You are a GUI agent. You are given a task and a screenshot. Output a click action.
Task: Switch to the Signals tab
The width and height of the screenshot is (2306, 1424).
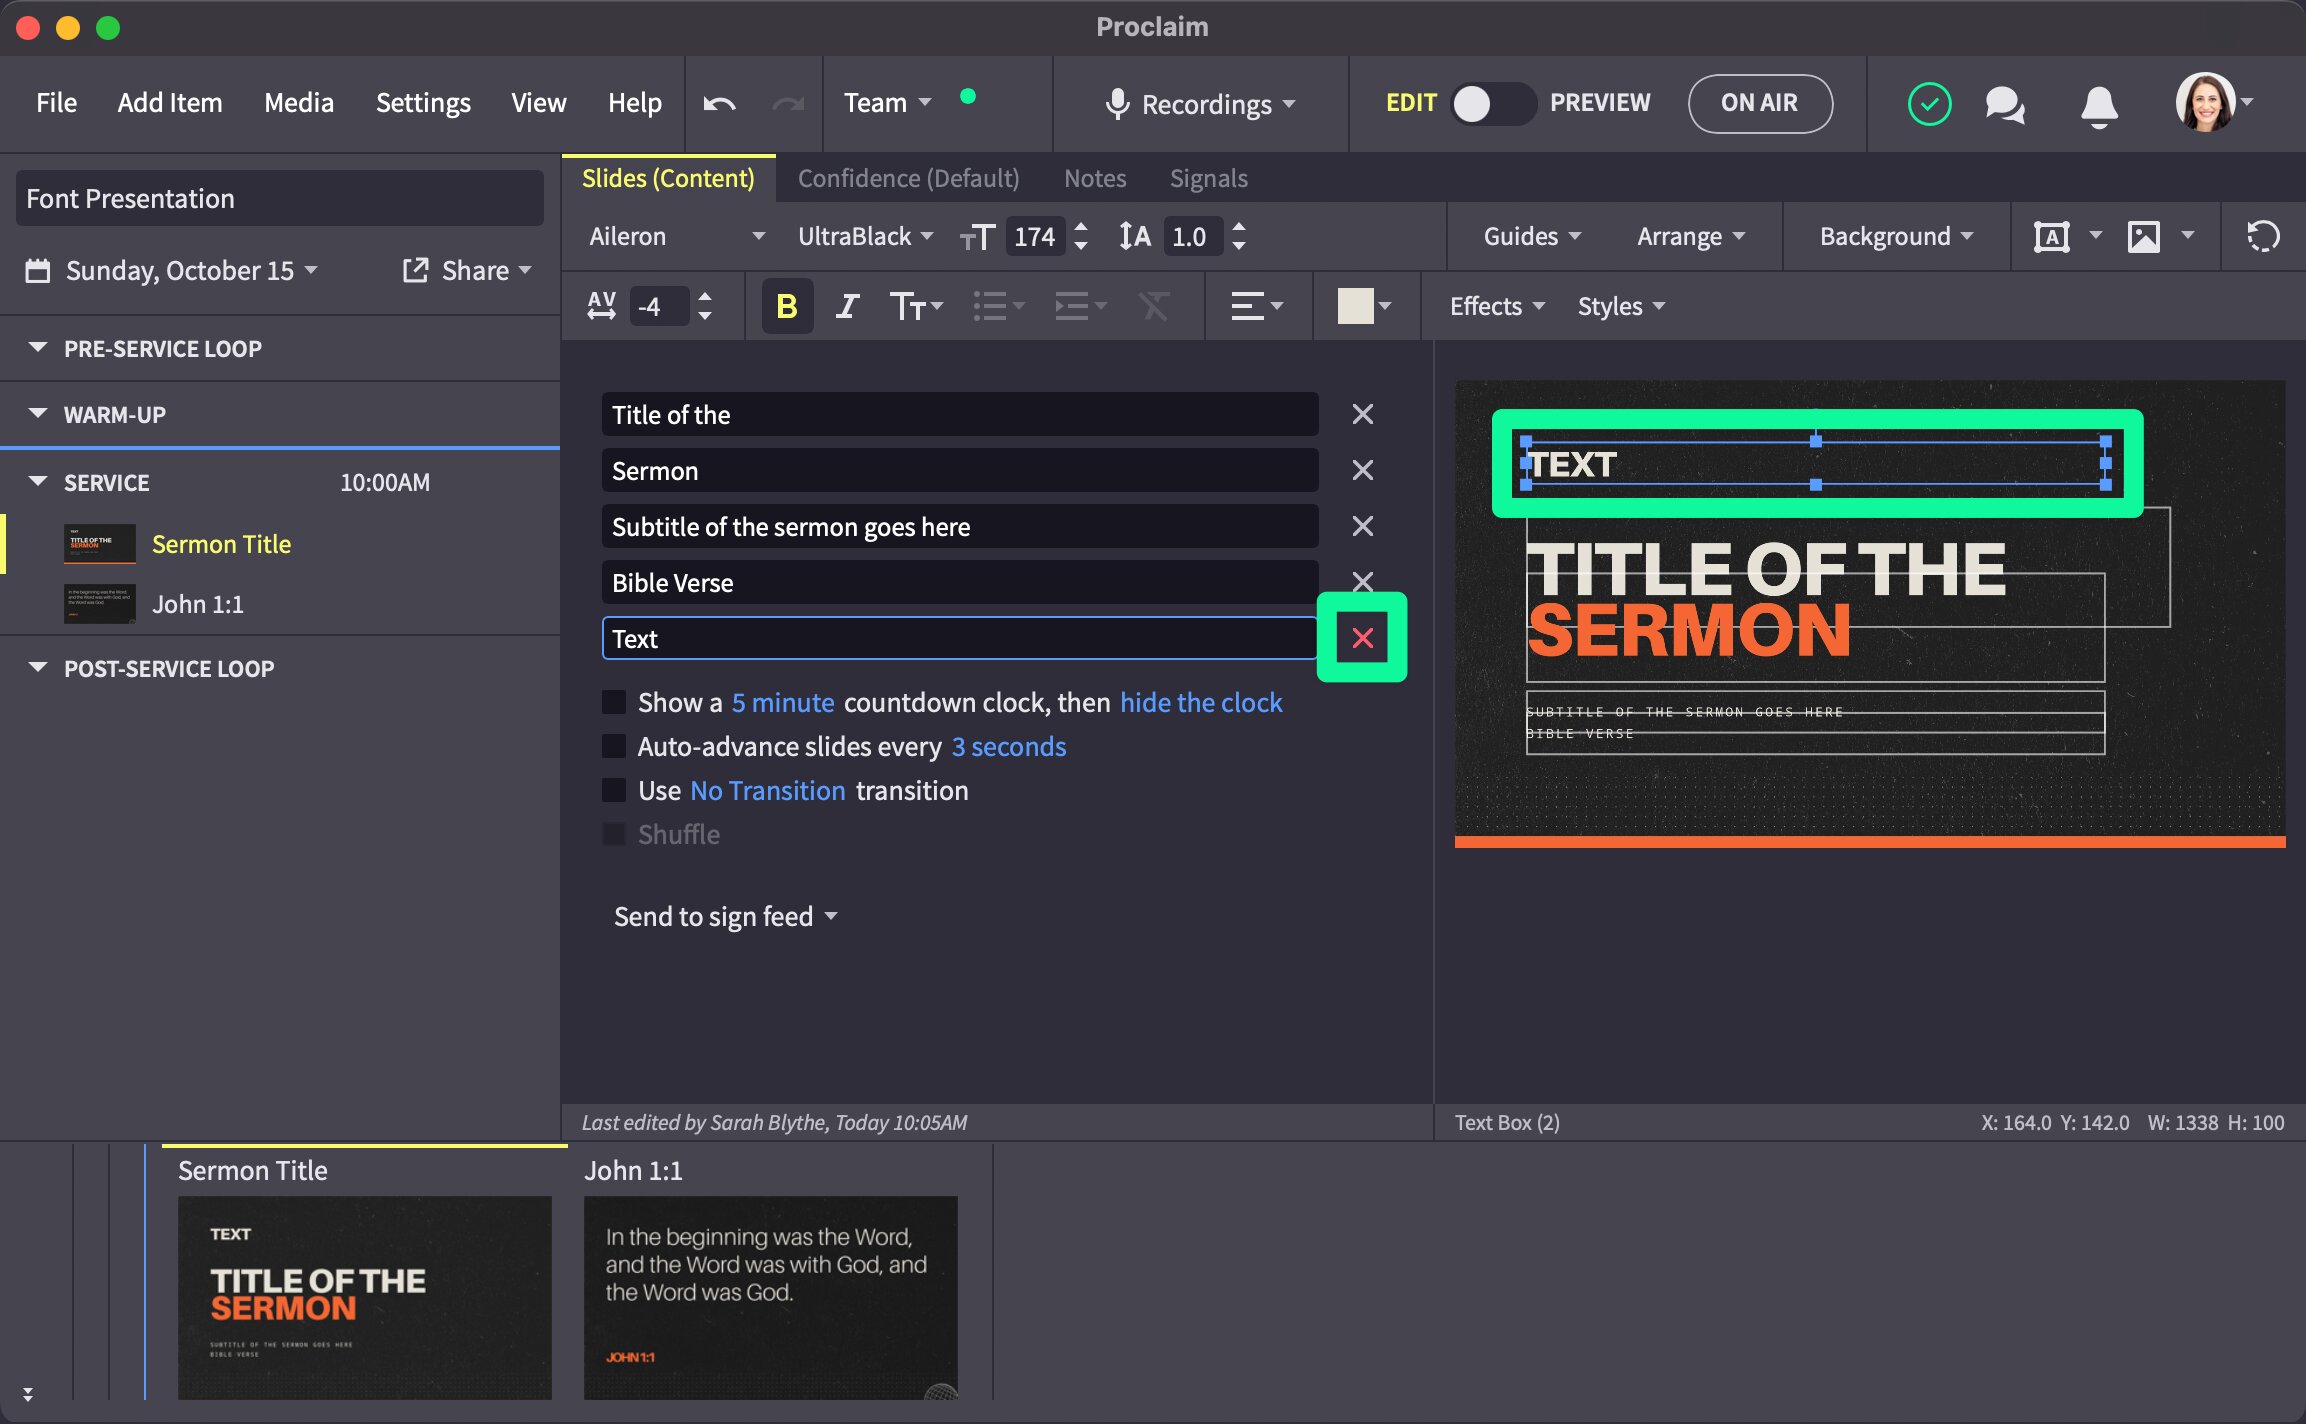pos(1208,178)
